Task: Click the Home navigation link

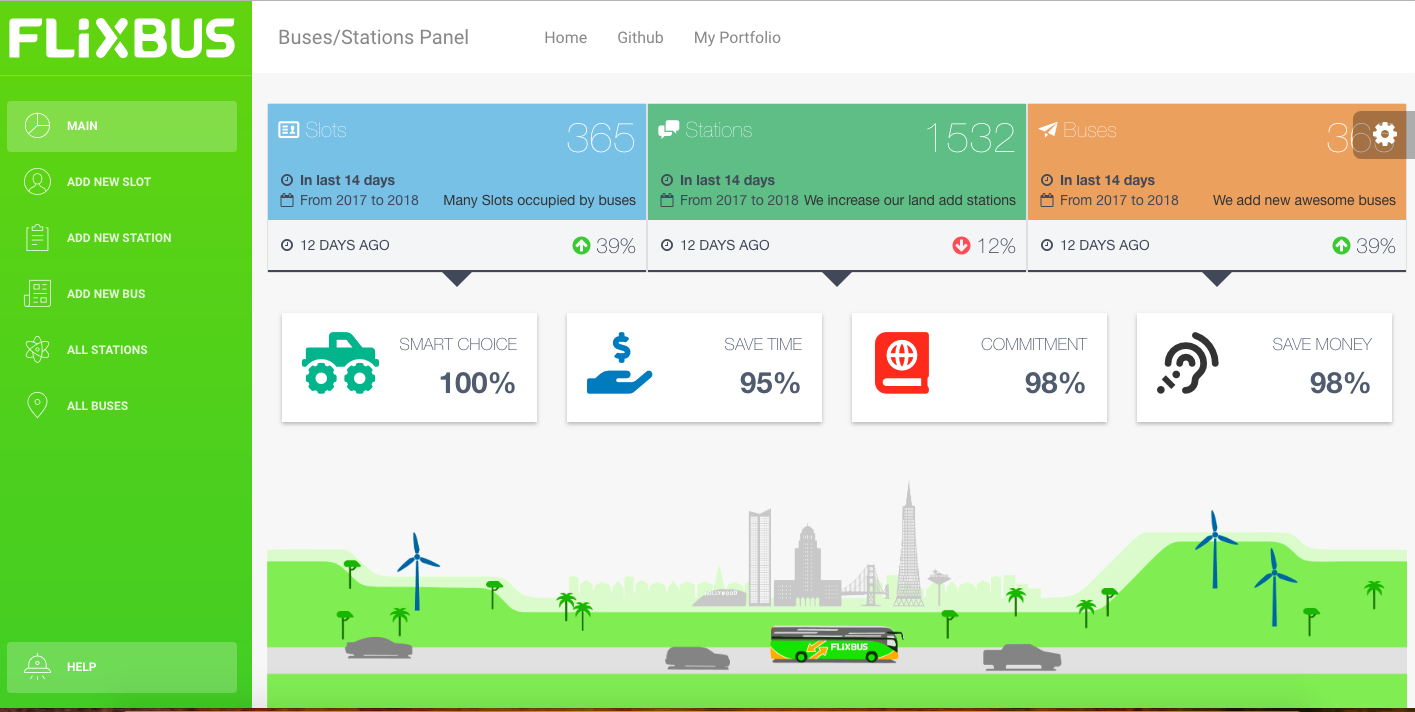Action: pyautogui.click(x=565, y=37)
